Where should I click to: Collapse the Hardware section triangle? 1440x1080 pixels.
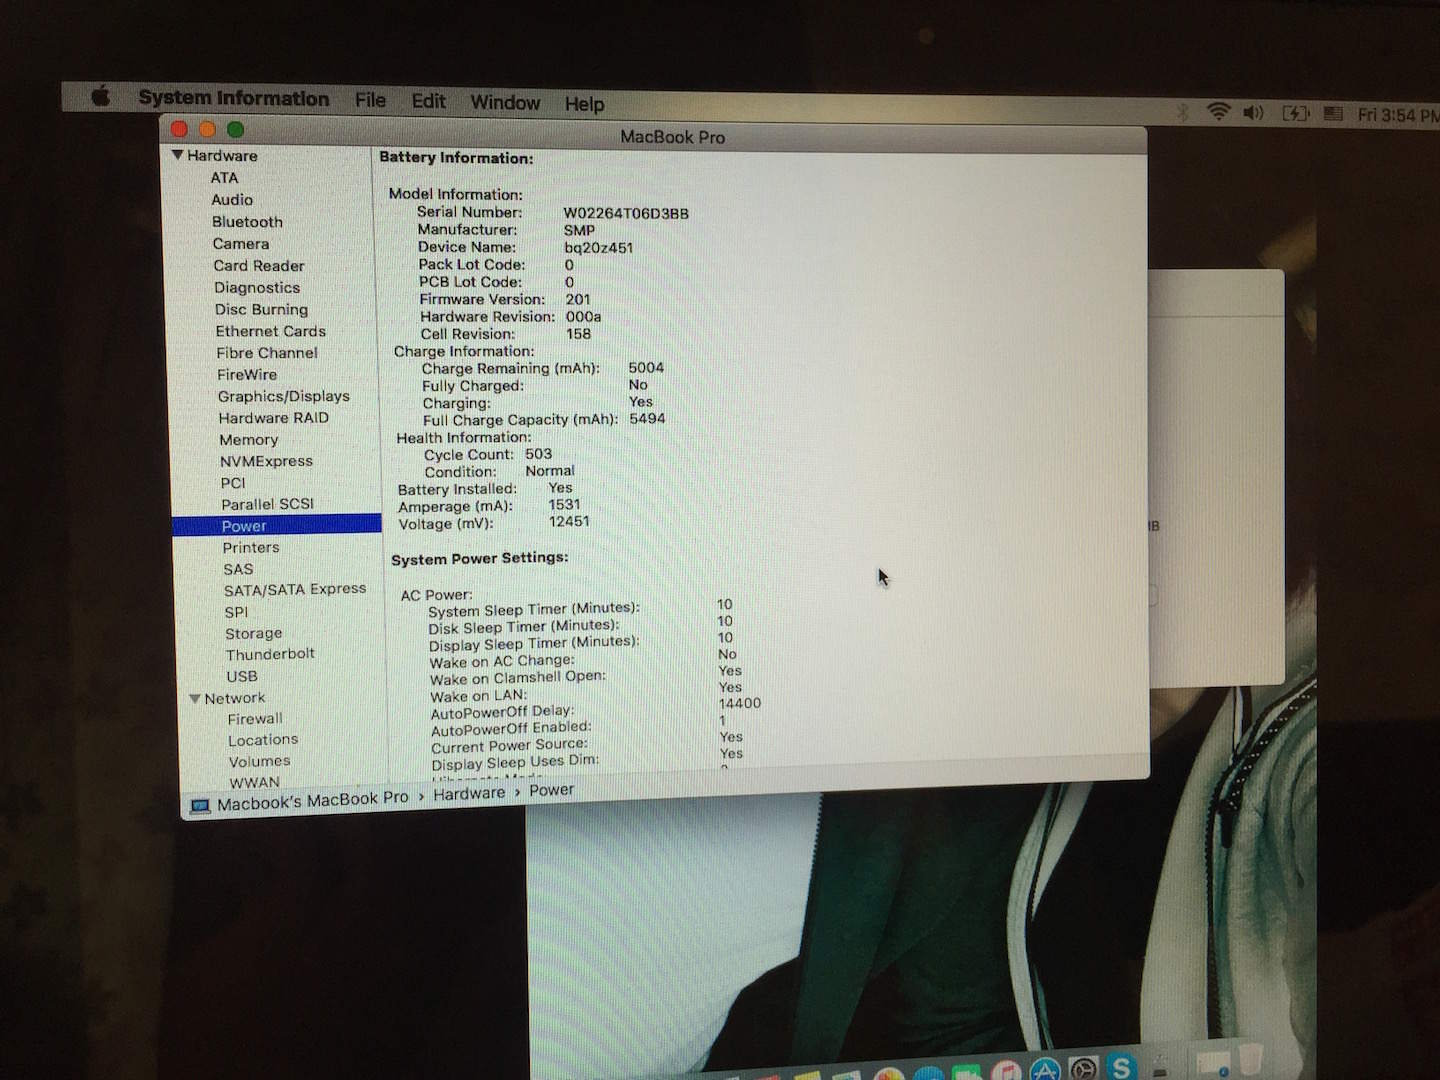(x=177, y=155)
